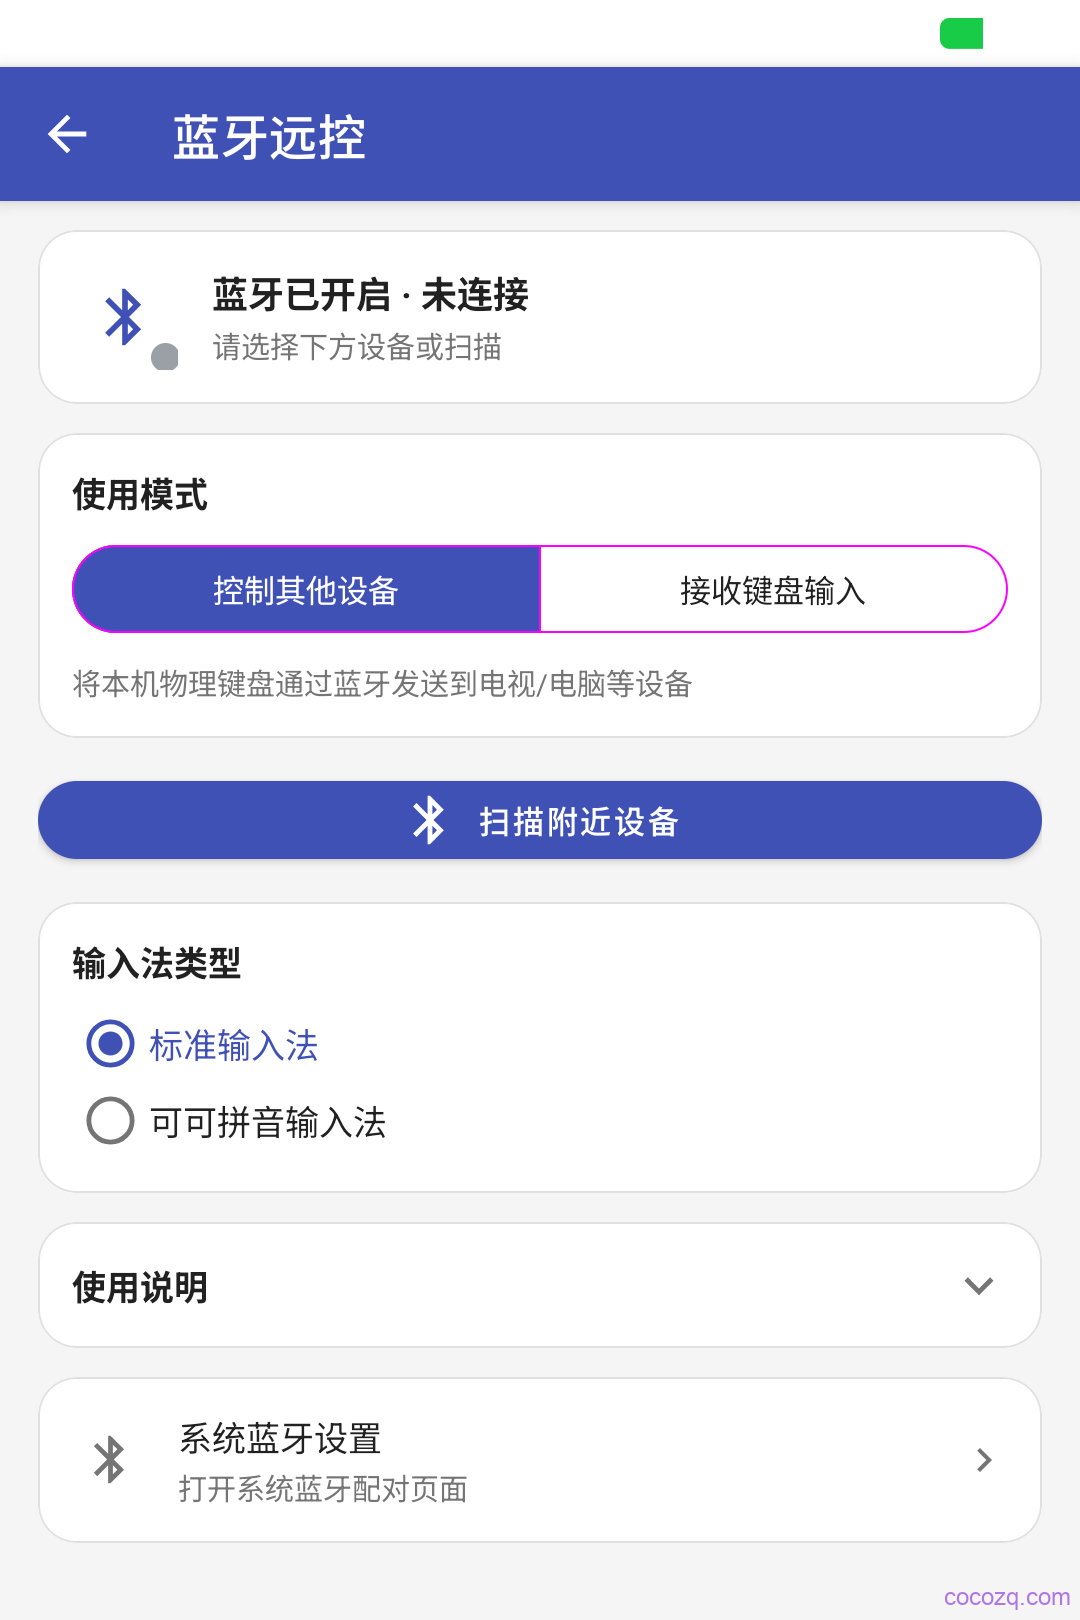Expand the 使用说明 card
Image resolution: width=1080 pixels, height=1620 pixels.
click(x=540, y=1285)
